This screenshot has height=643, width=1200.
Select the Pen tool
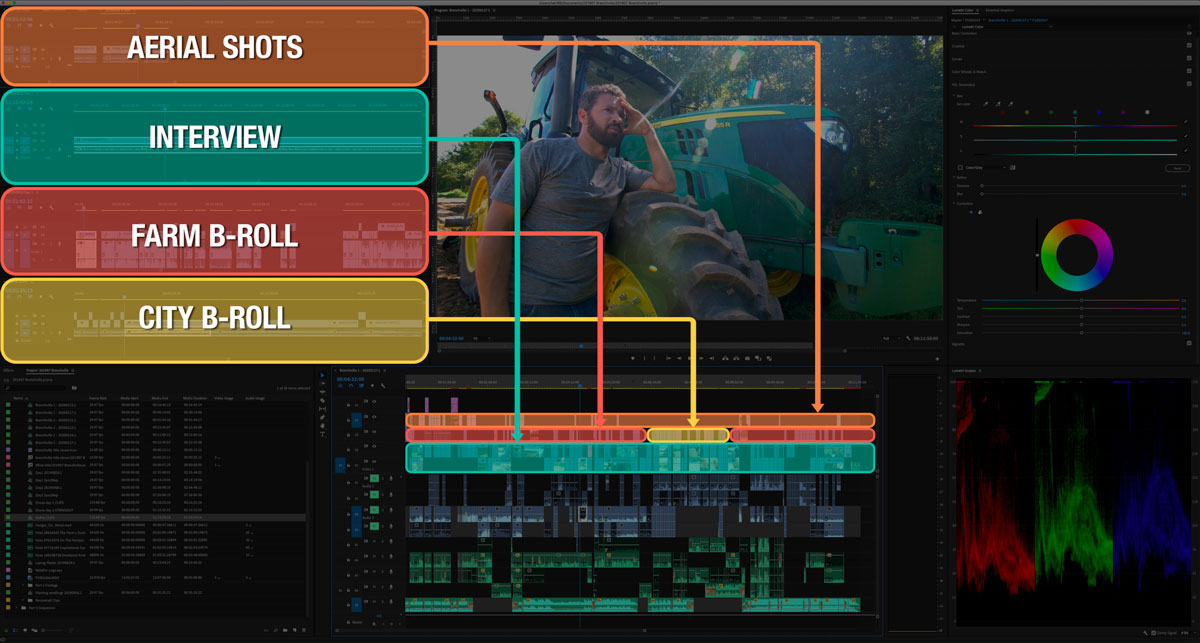click(322, 417)
